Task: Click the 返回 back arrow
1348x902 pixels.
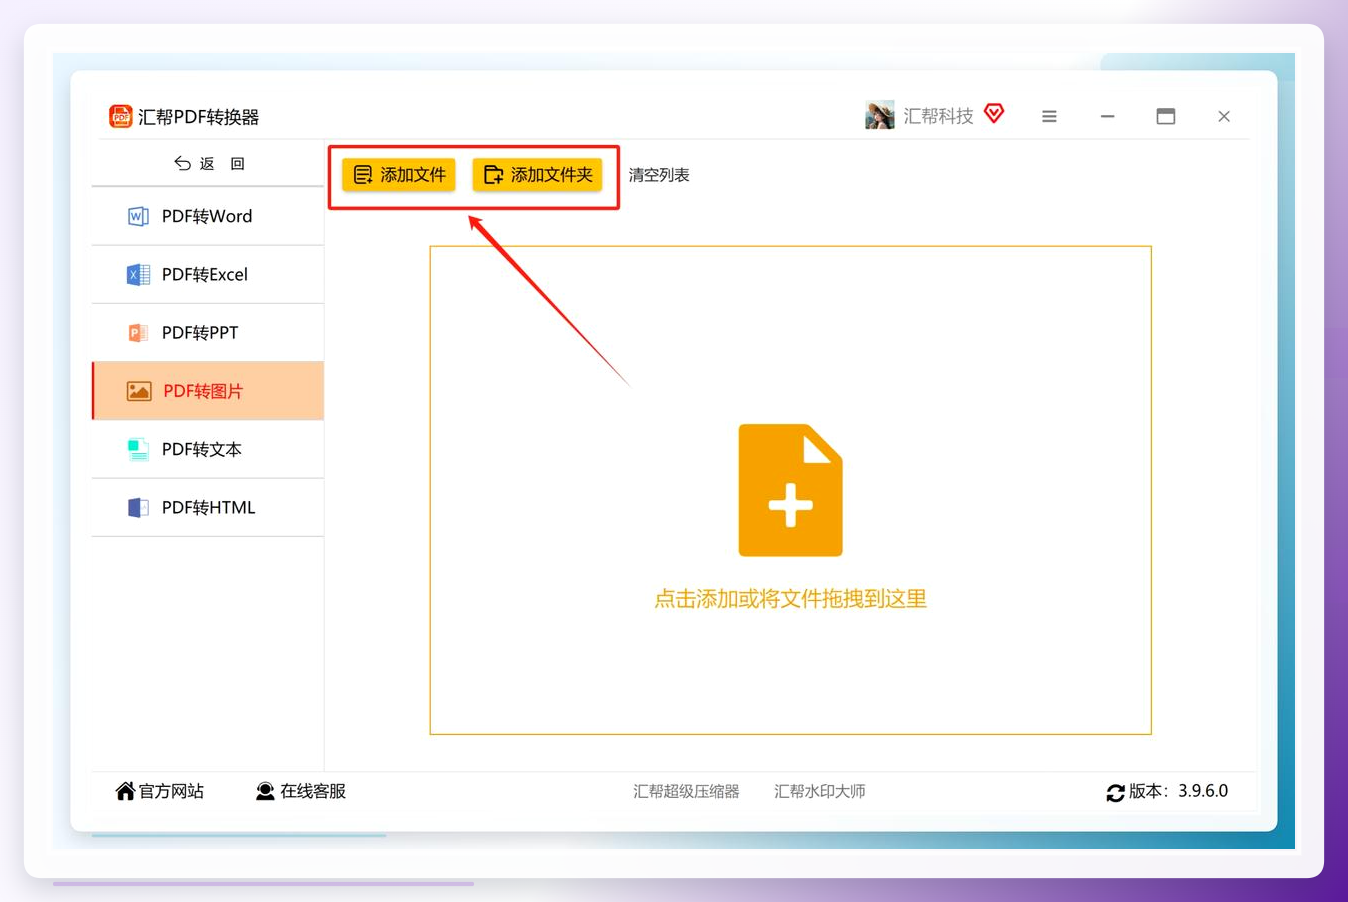Action: pos(183,163)
